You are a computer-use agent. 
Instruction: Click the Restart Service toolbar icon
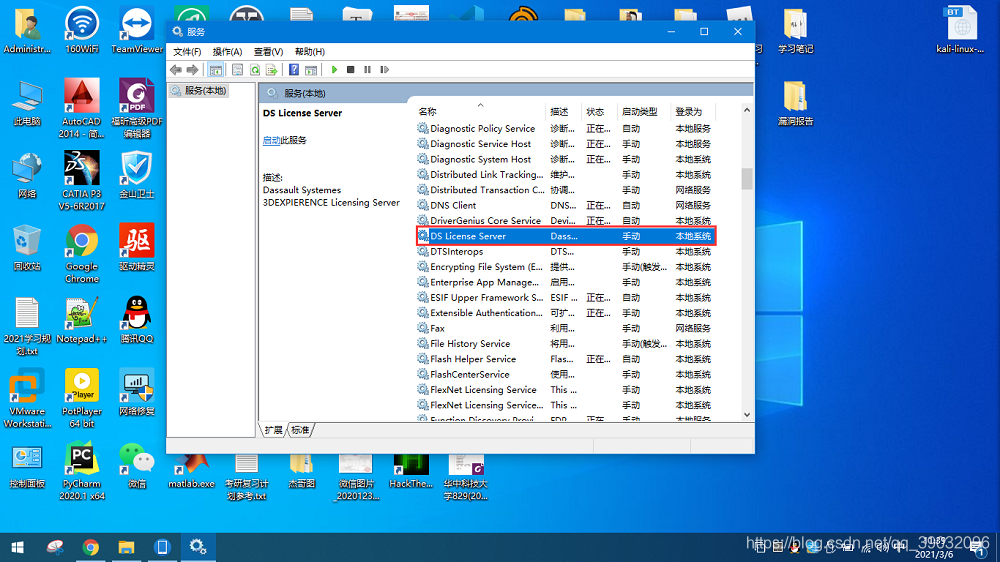(384, 70)
